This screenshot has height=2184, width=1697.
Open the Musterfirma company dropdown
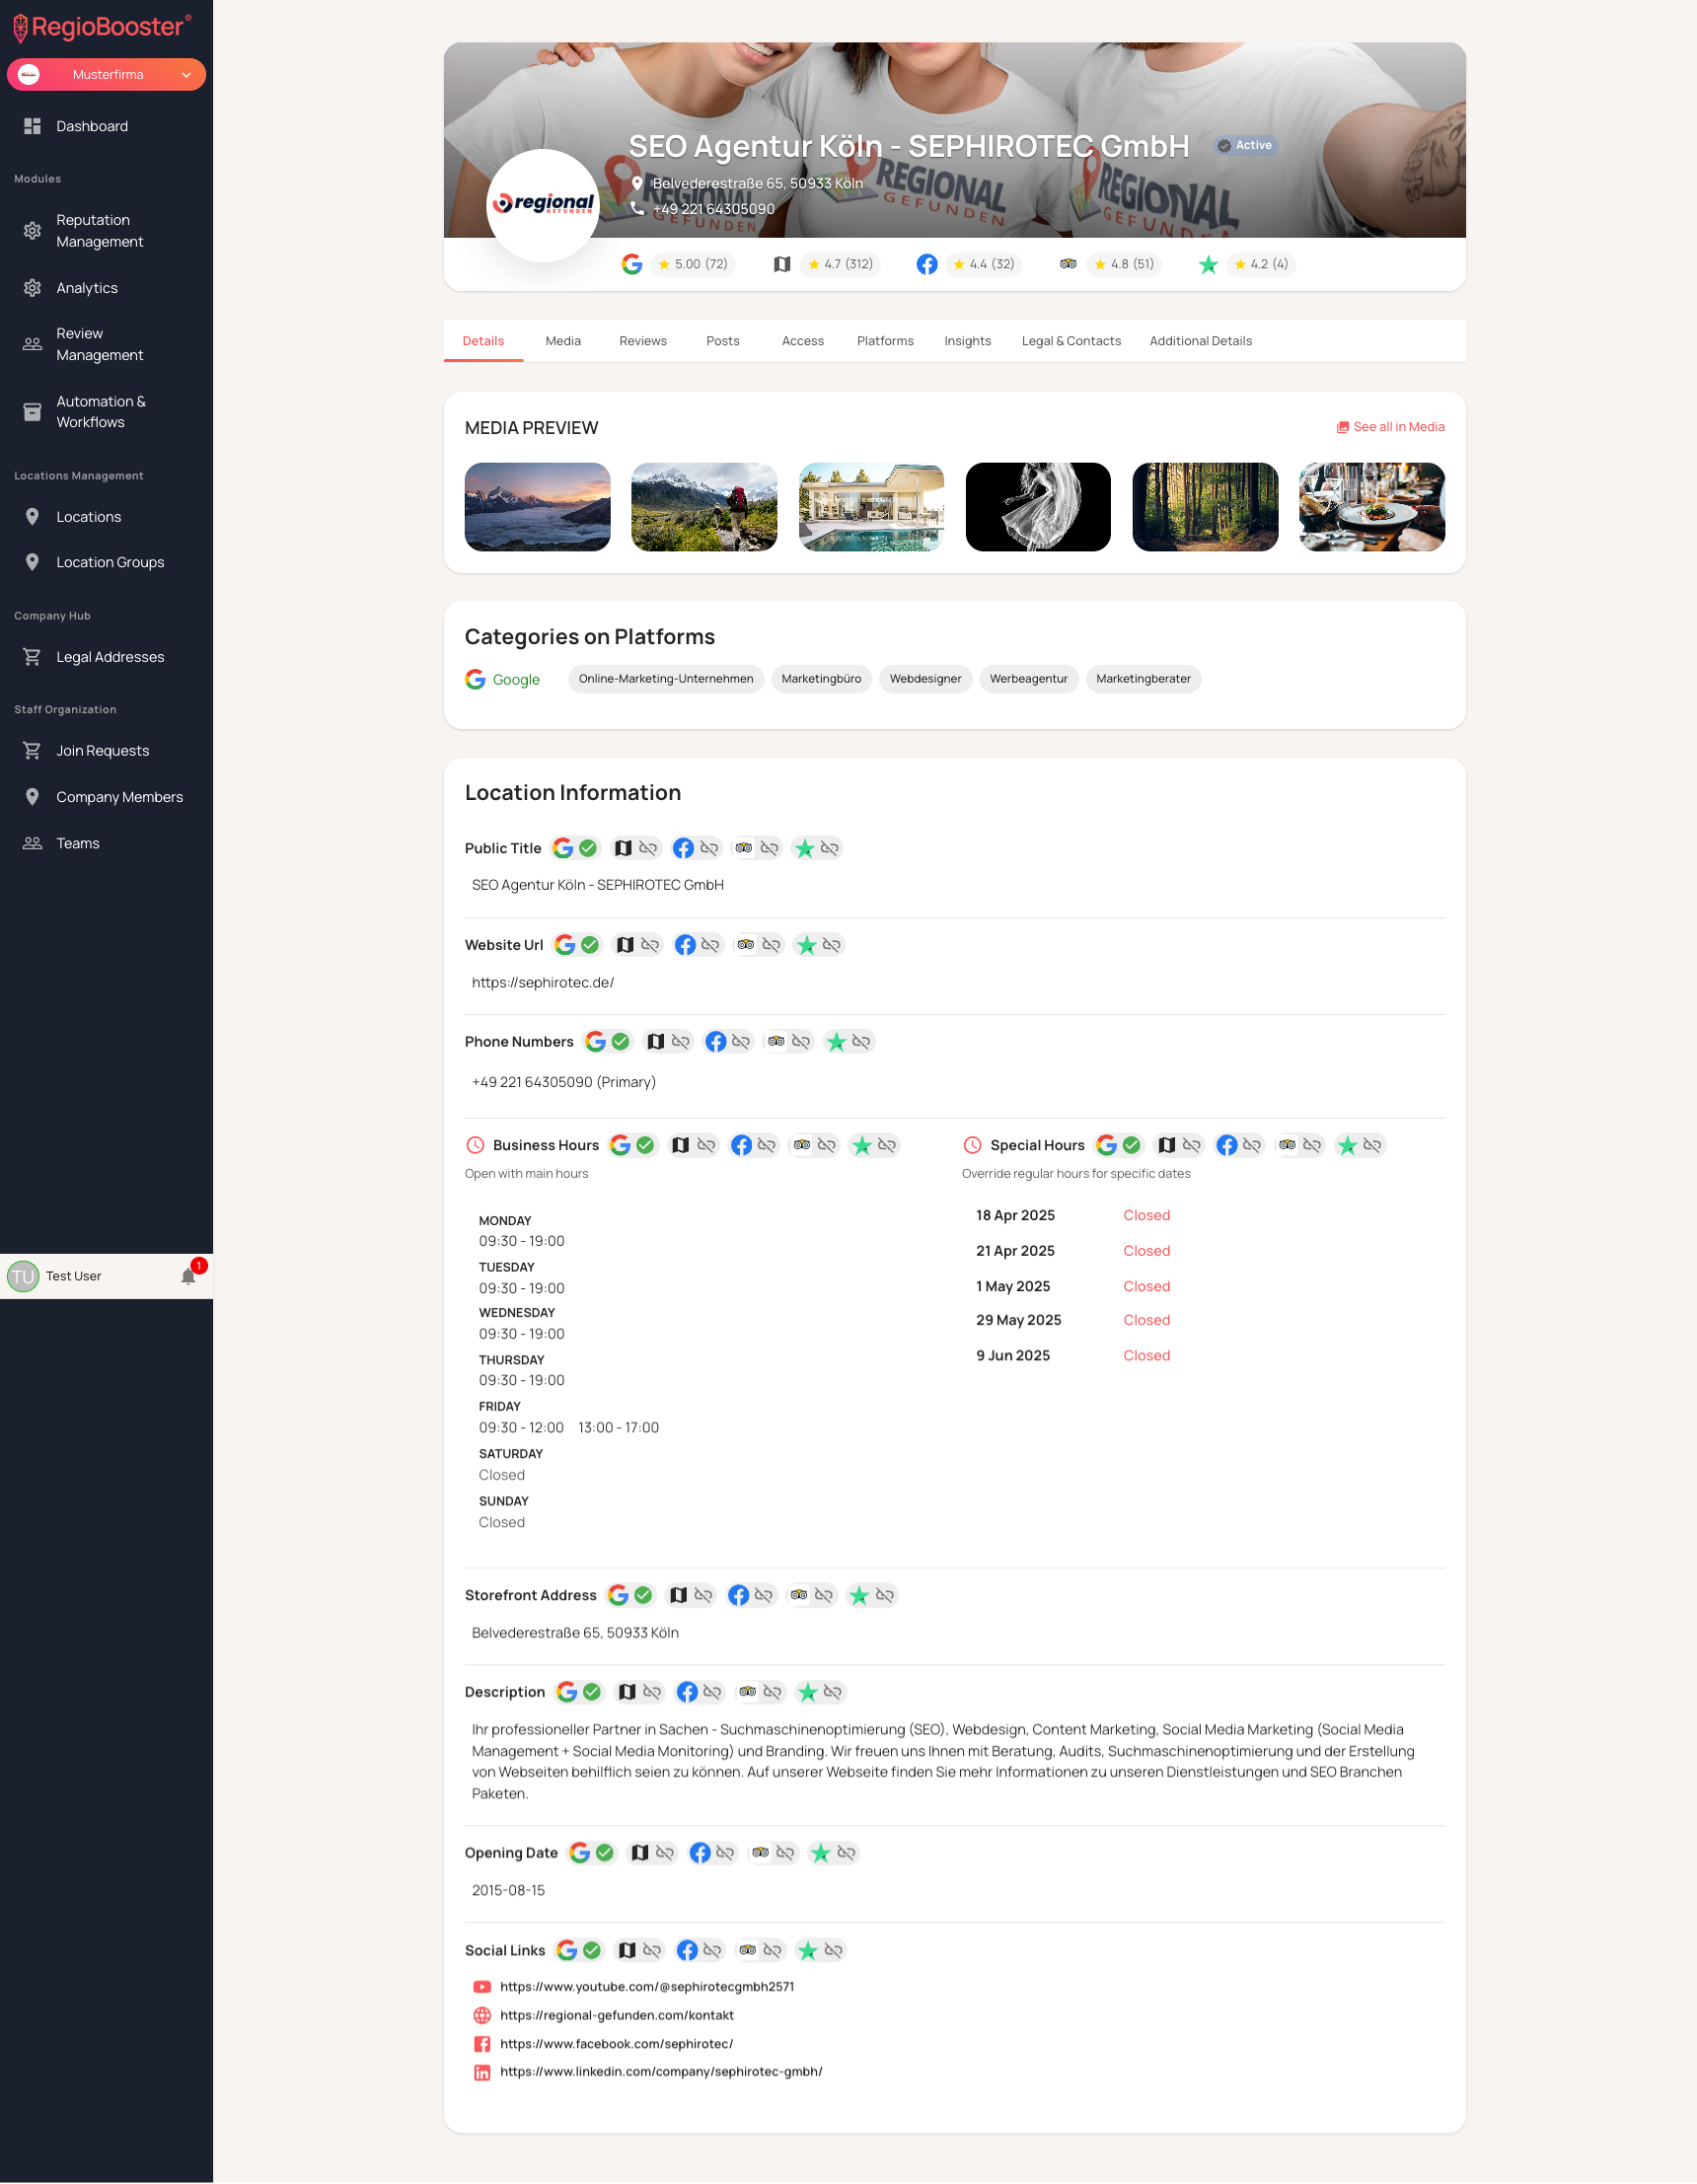[106, 75]
